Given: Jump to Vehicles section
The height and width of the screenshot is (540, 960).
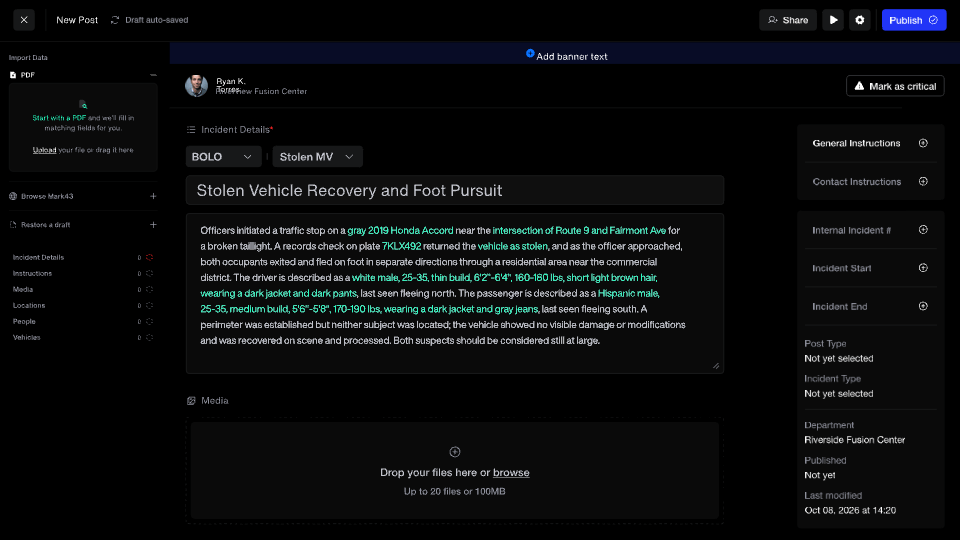Looking at the screenshot, I should pyautogui.click(x=26, y=337).
